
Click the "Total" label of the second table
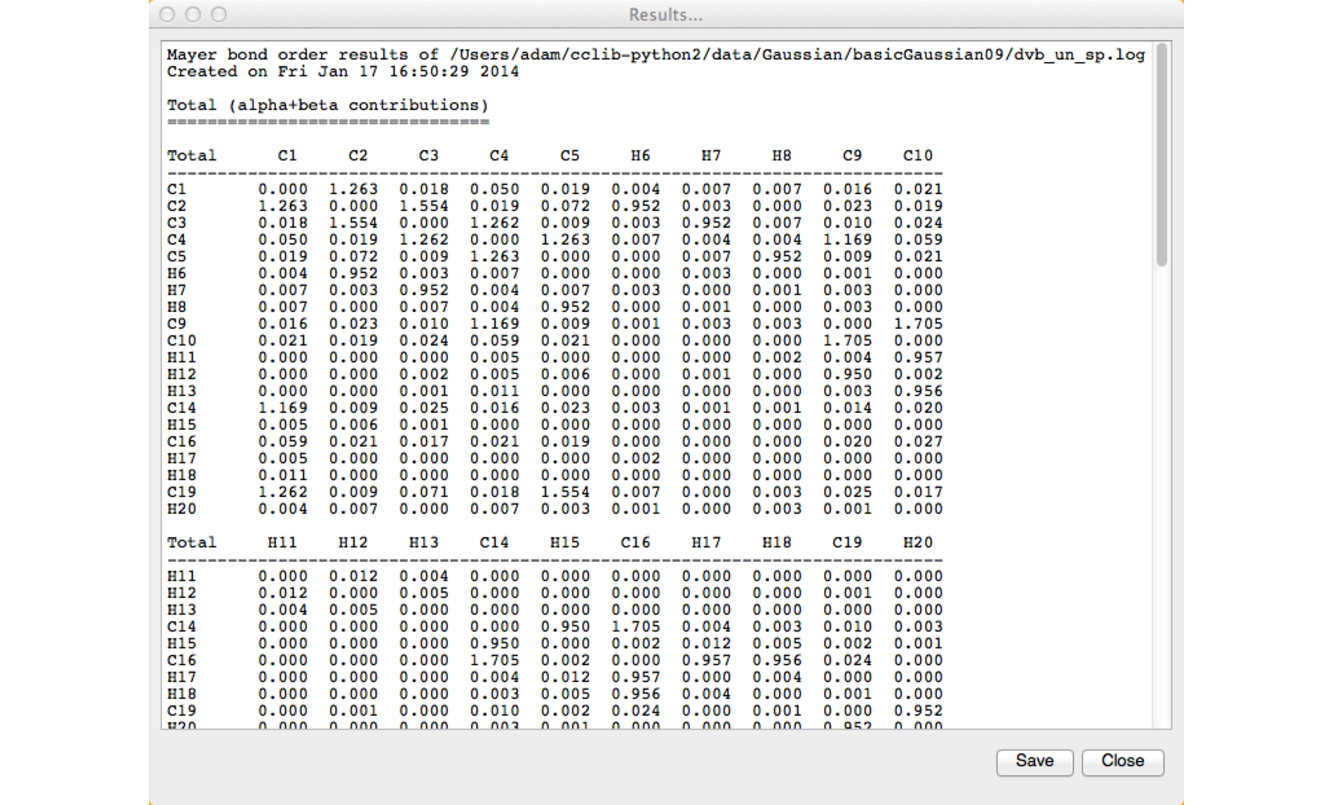pyautogui.click(x=192, y=543)
